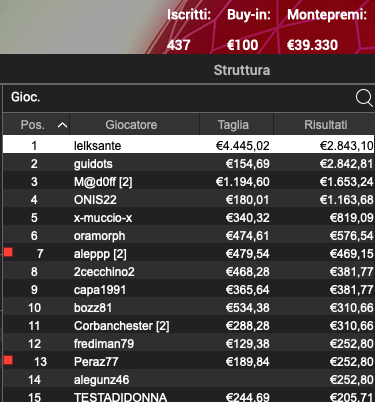This screenshot has height=402, width=375.
Task: Toggle the Pos. sort arrow
Action: (62, 125)
